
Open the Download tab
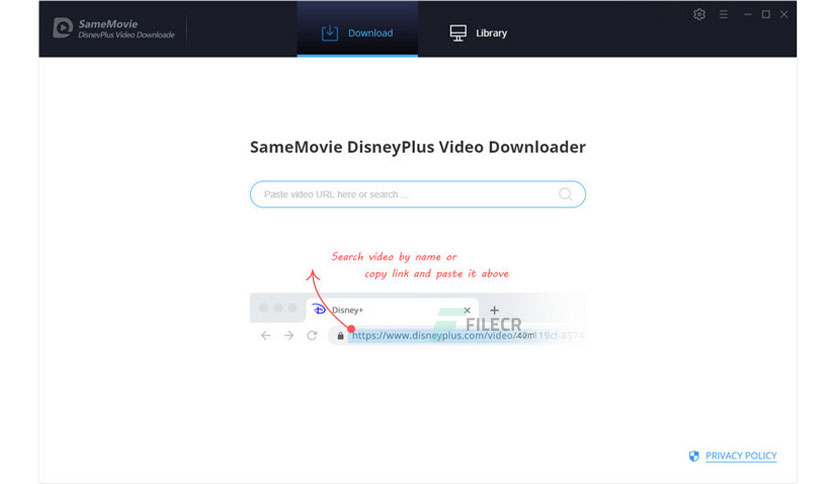click(357, 30)
